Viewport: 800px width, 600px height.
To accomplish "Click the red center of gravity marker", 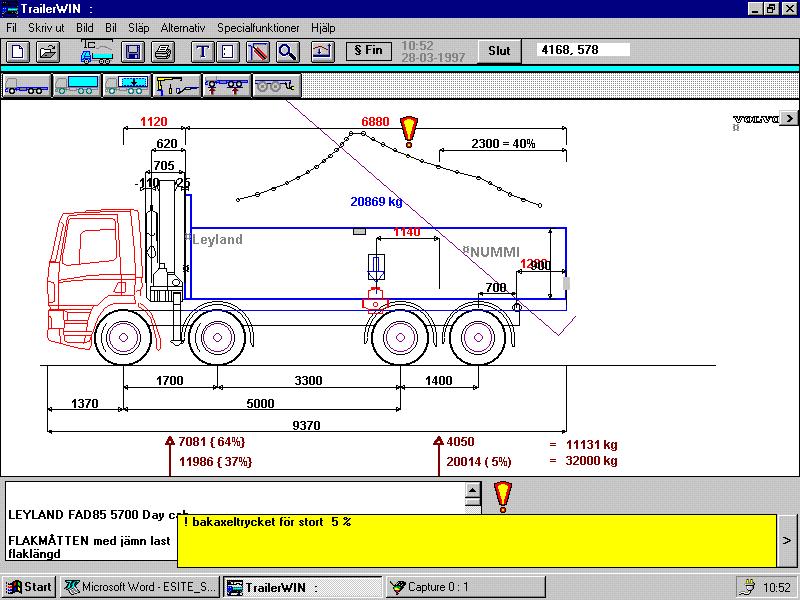I will point(375,301).
